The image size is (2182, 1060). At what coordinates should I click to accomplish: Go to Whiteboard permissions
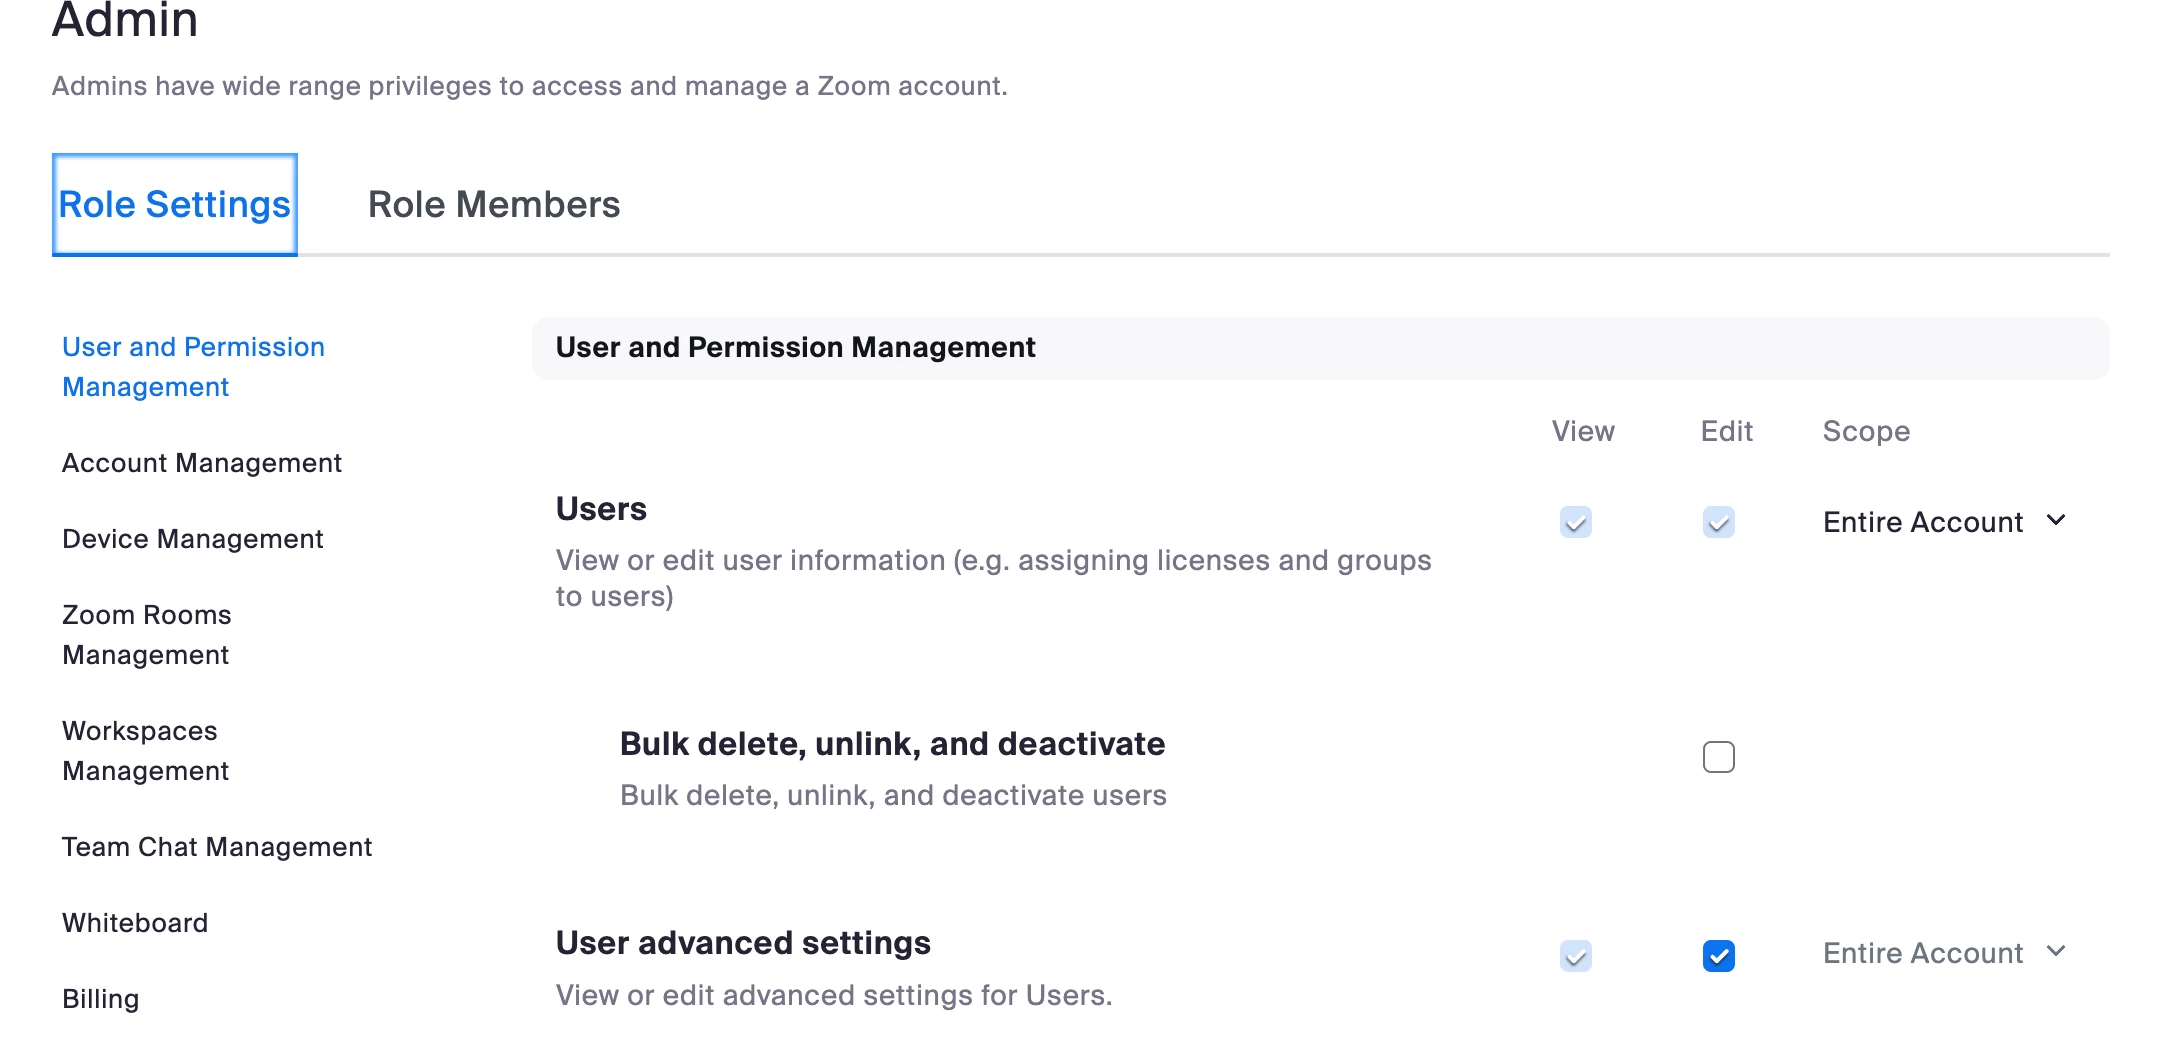(x=135, y=923)
